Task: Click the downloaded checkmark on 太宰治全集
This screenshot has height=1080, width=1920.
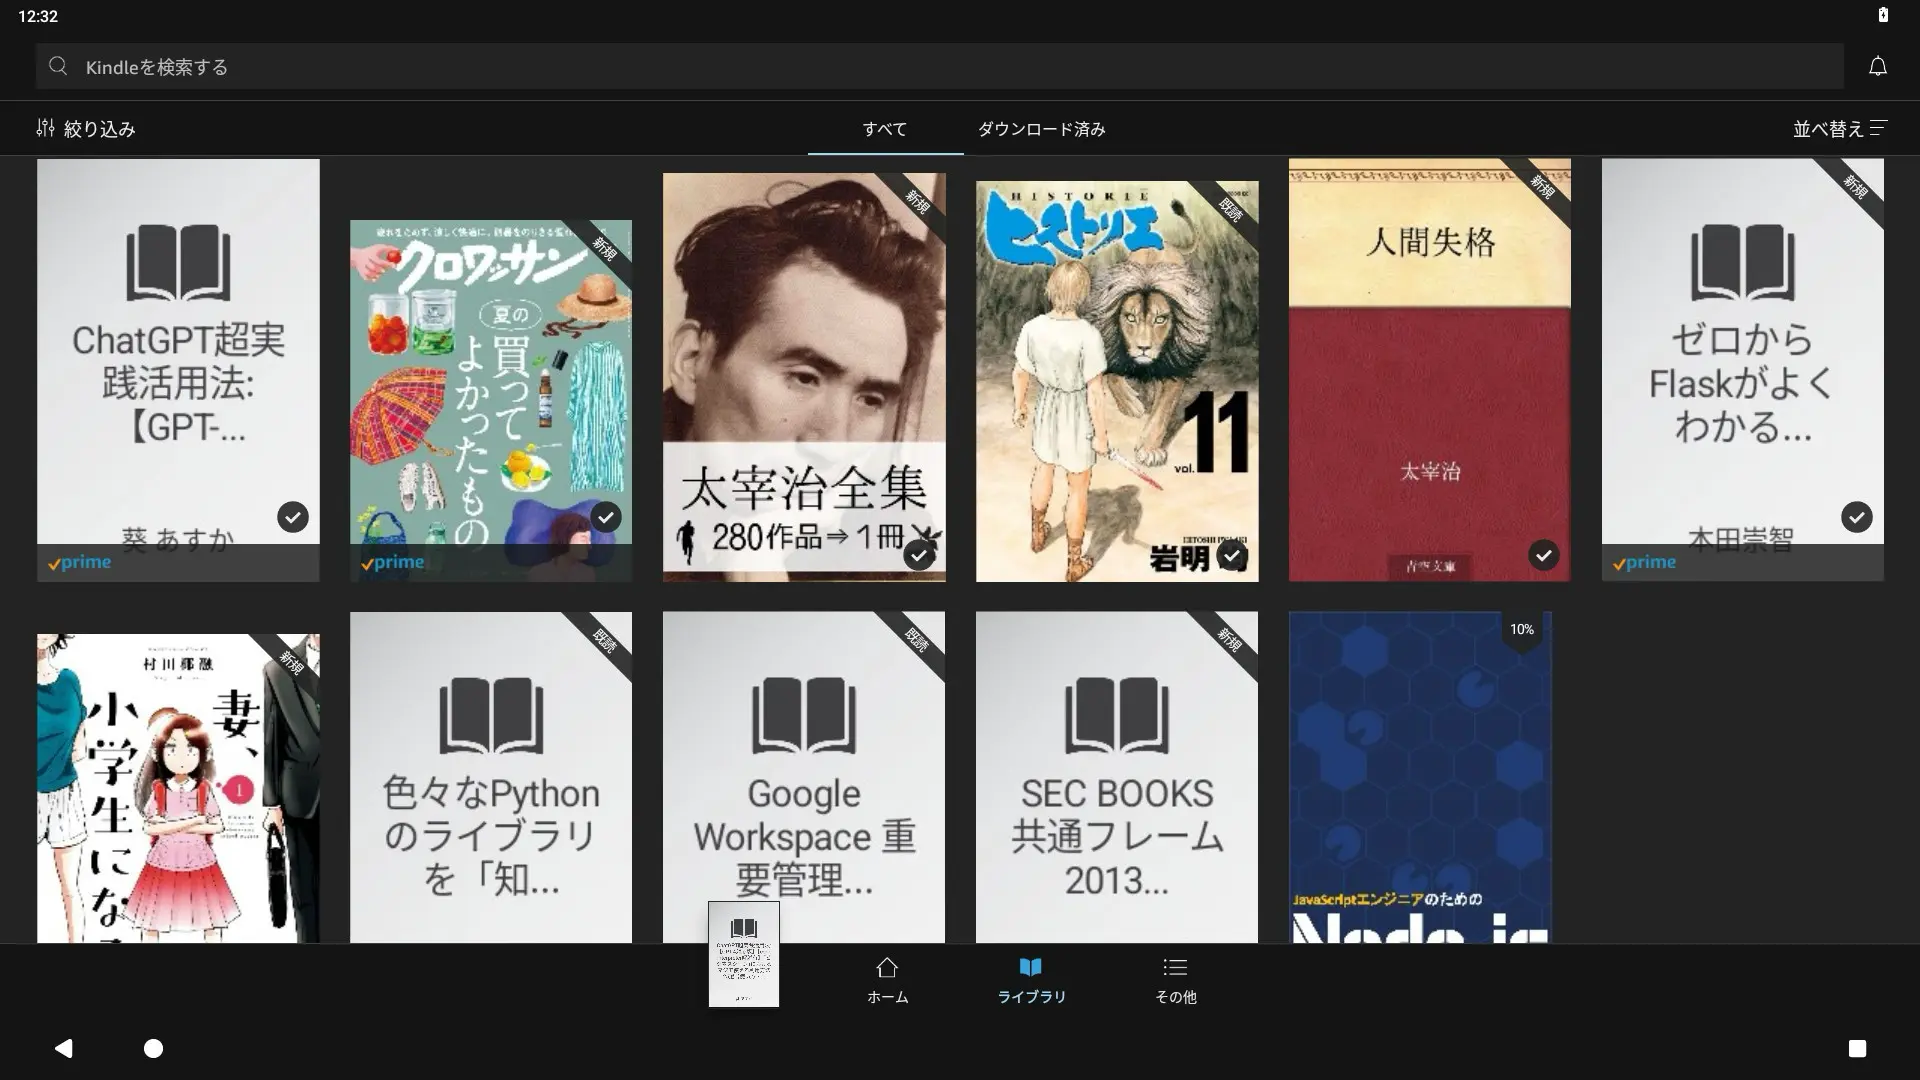Action: (x=919, y=555)
